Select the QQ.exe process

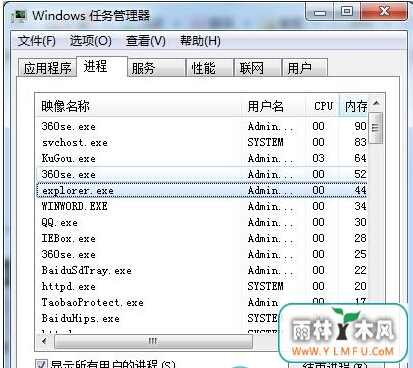[202, 222]
